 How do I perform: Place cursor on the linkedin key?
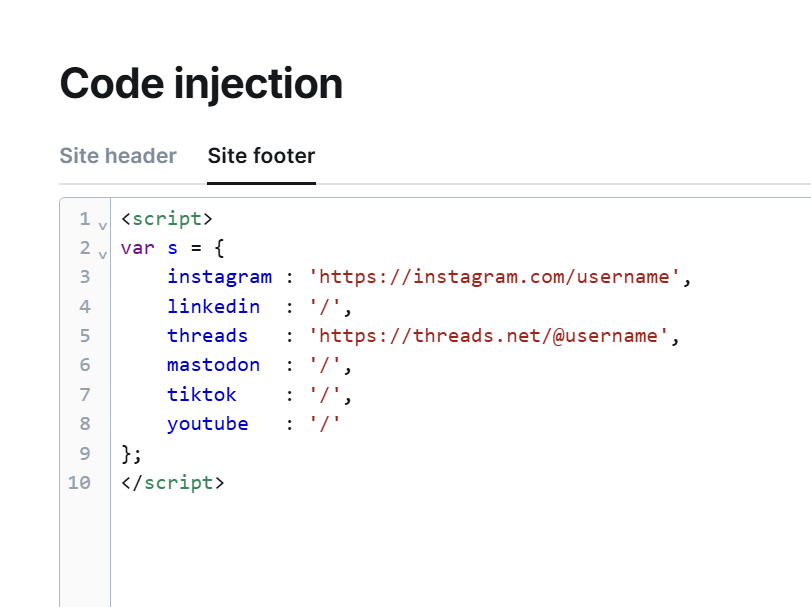(x=213, y=306)
